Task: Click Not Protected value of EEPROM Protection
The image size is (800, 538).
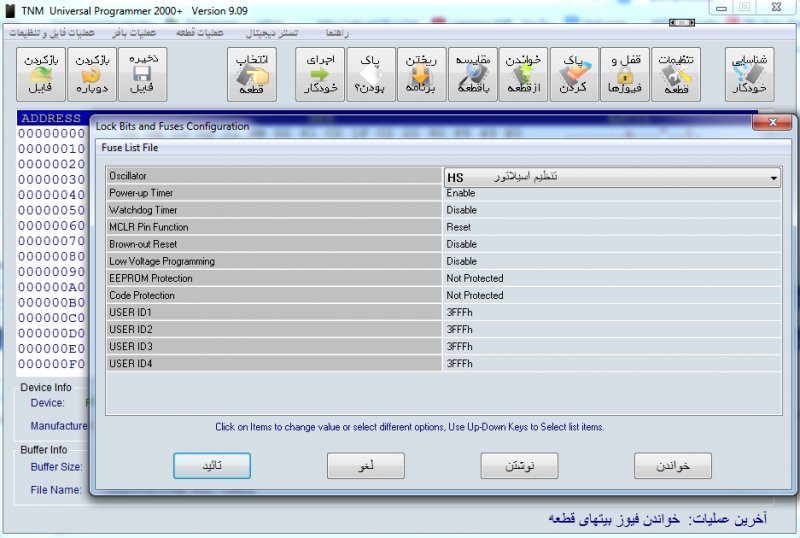Action: point(475,278)
